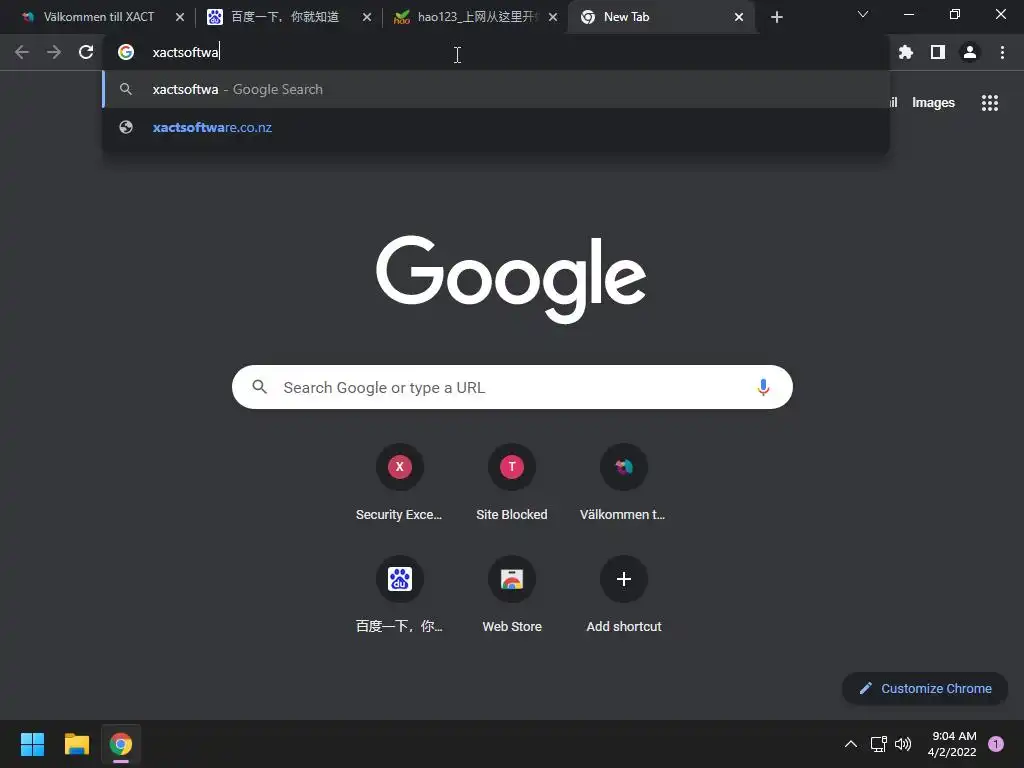Click the Google icon in address bar
Viewport: 1024px width, 768px height.
click(126, 52)
